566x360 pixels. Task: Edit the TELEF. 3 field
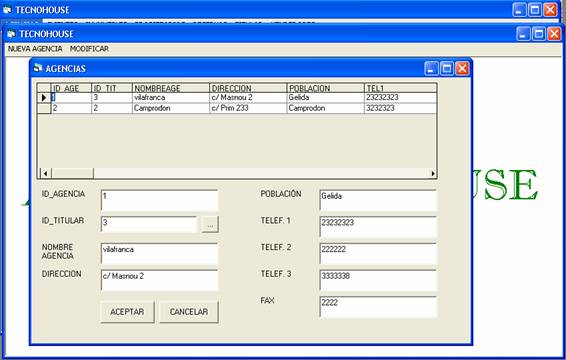378,280
